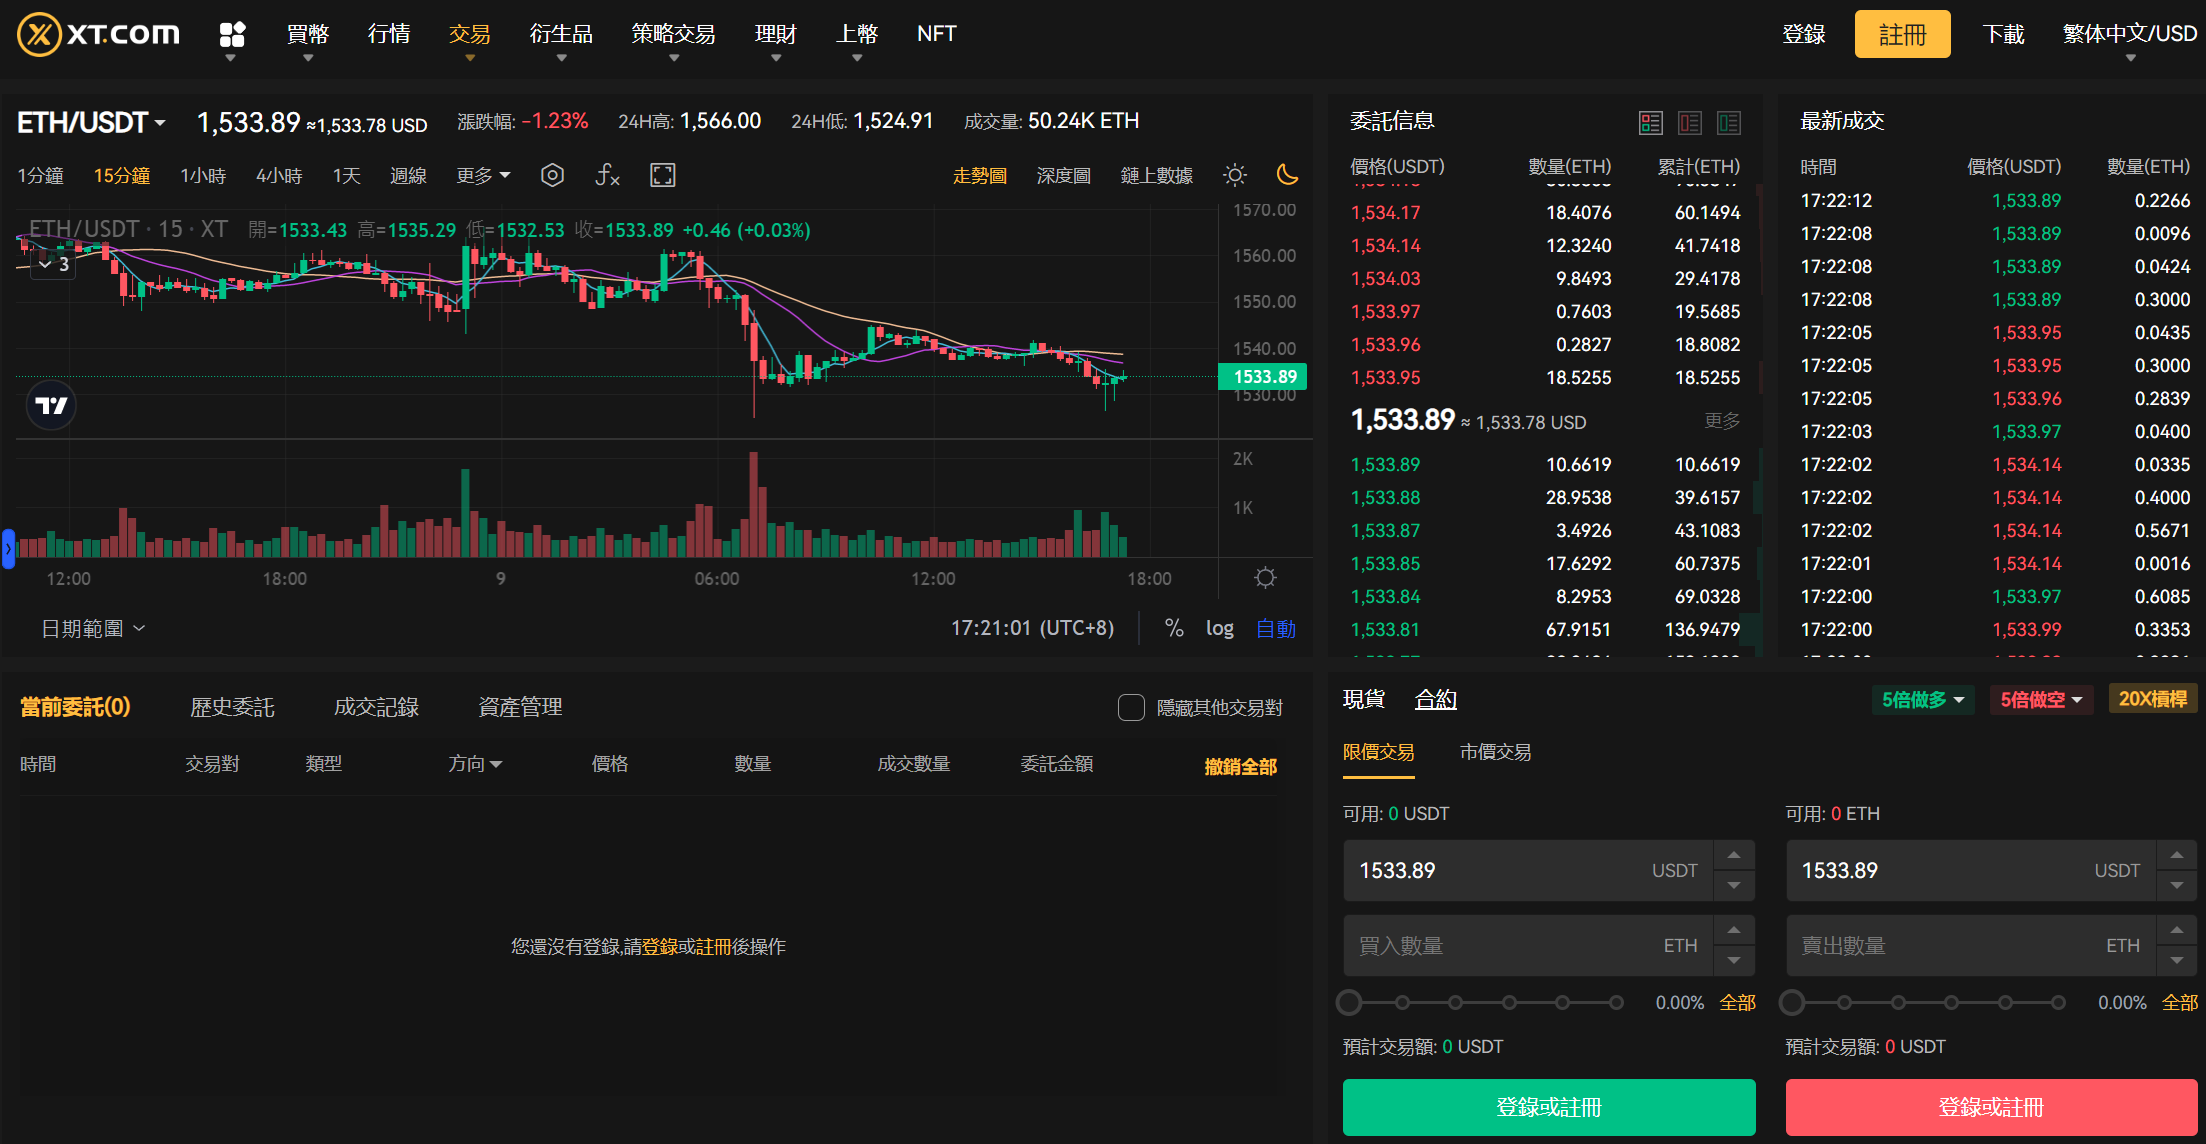
Task: Open the XT.com home logo
Action: [98, 34]
